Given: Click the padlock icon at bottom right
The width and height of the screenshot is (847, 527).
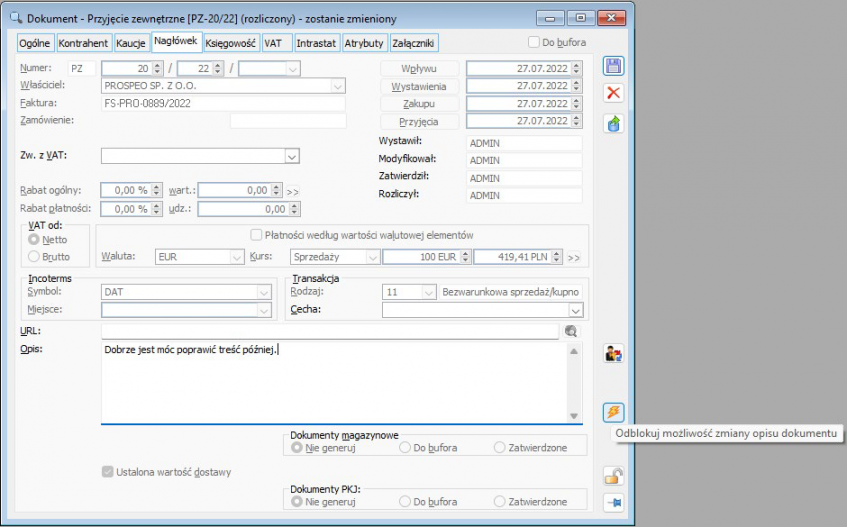Looking at the screenshot, I should (613, 476).
